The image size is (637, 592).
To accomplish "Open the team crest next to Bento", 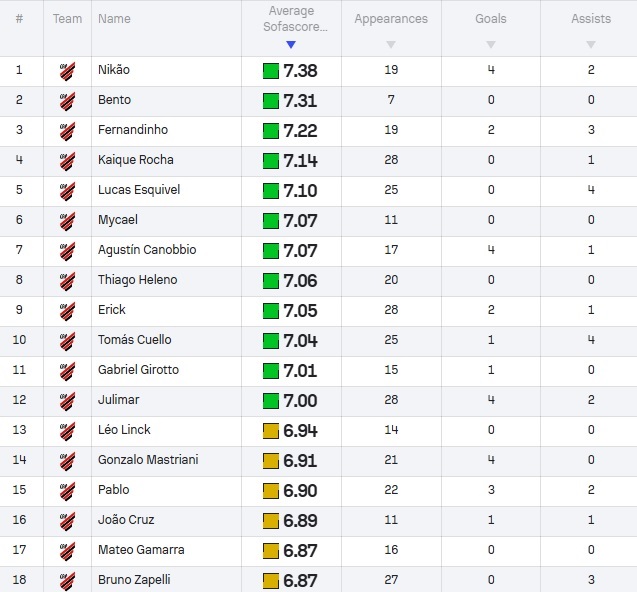I will pyautogui.click(x=67, y=101).
